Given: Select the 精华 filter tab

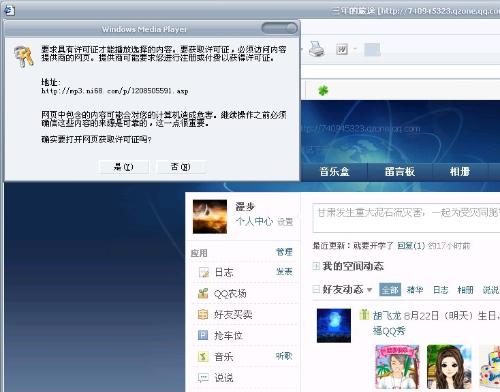Looking at the screenshot, I should [x=415, y=290].
